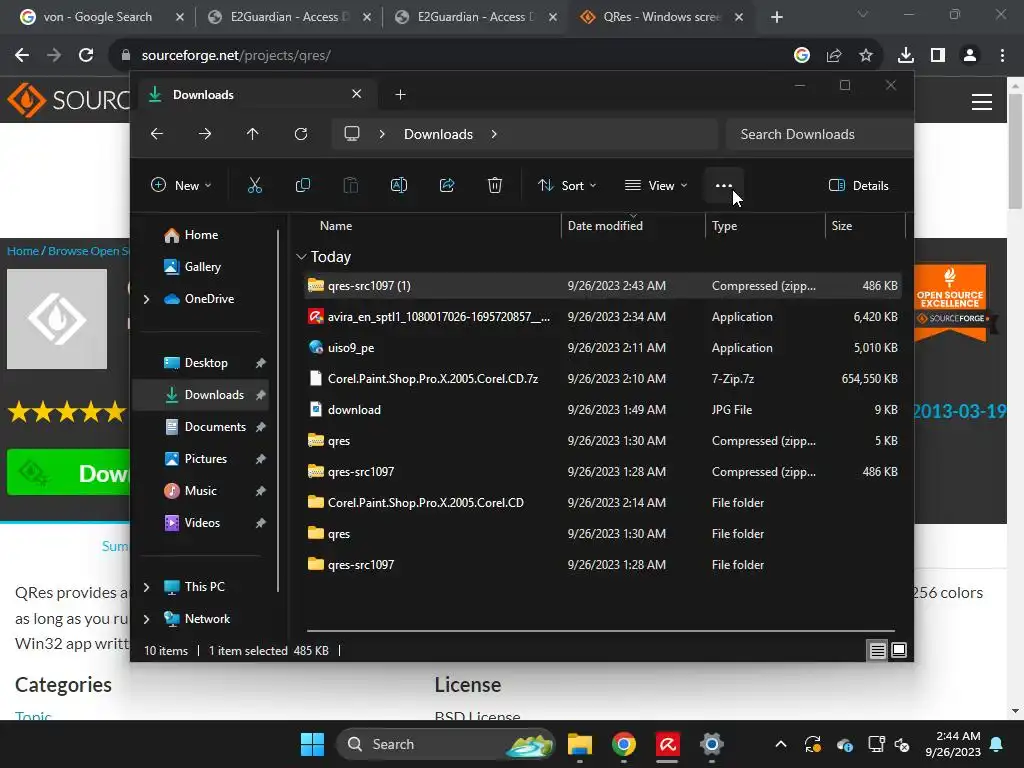1024x768 pixels.
Task: Switch to the first E2Guardian tab
Action: pos(289,17)
